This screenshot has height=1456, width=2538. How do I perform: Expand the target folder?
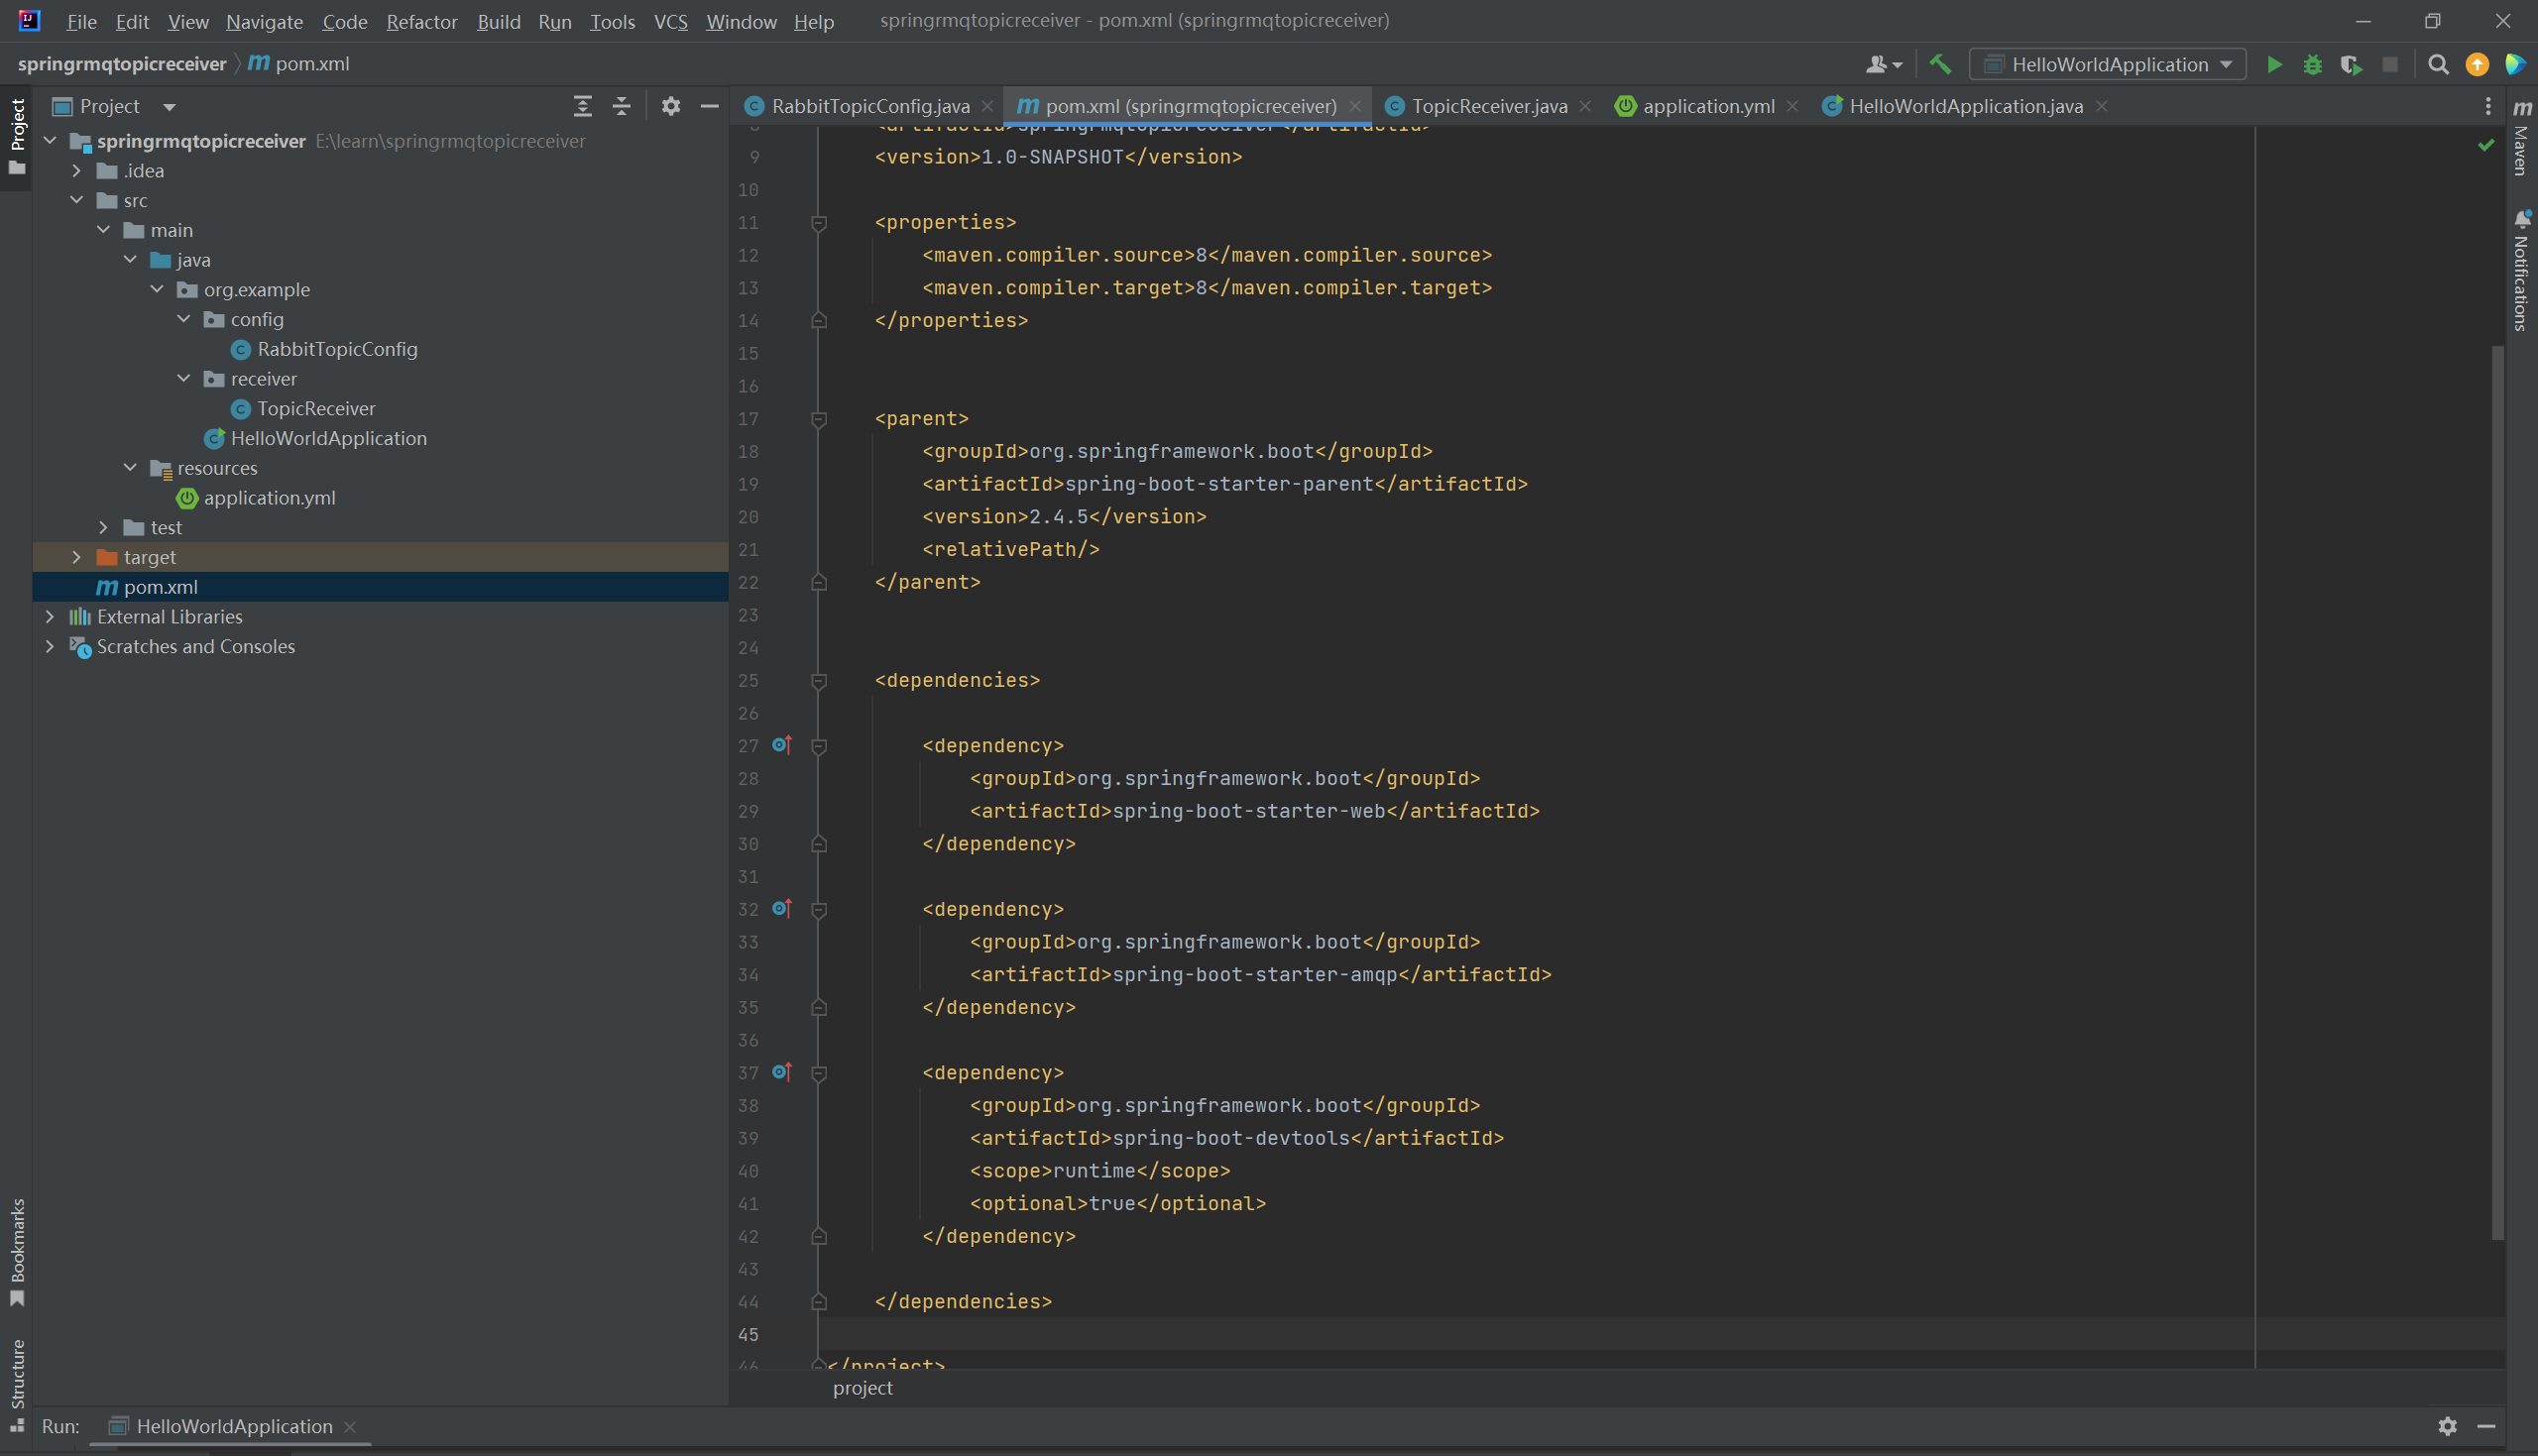[77, 557]
